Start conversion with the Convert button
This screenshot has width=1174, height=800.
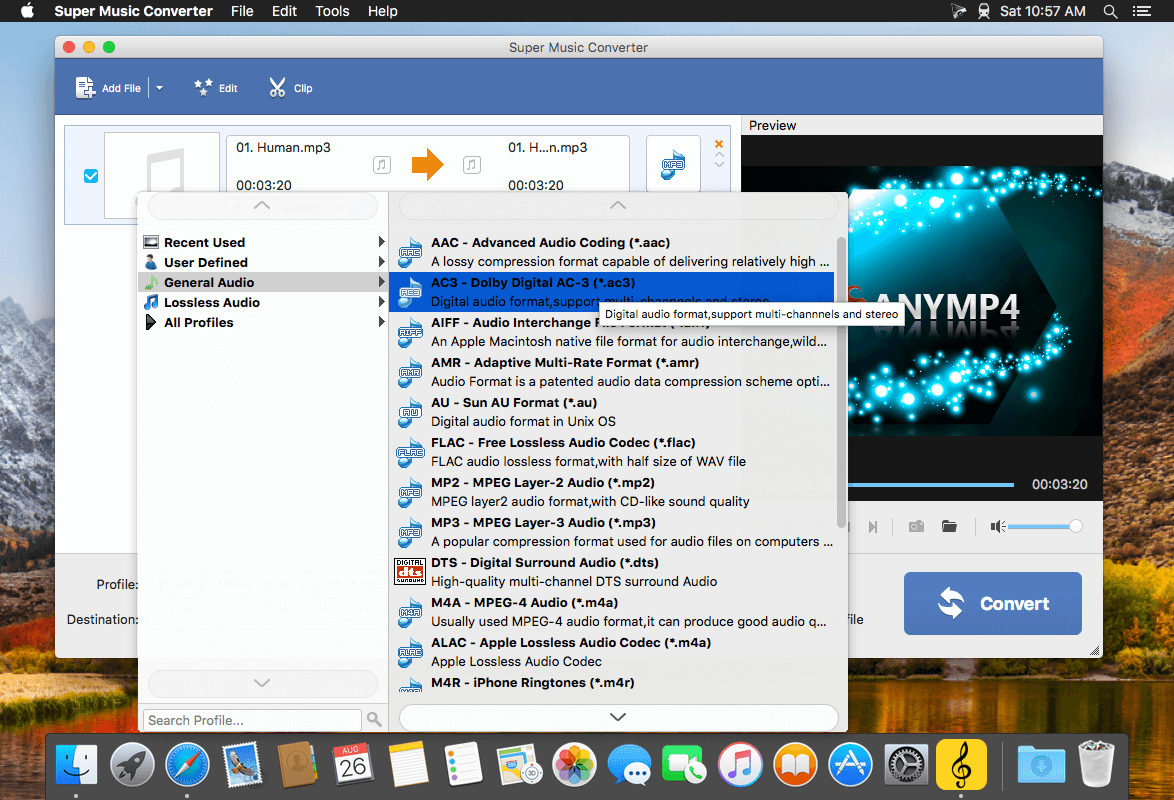(x=992, y=604)
